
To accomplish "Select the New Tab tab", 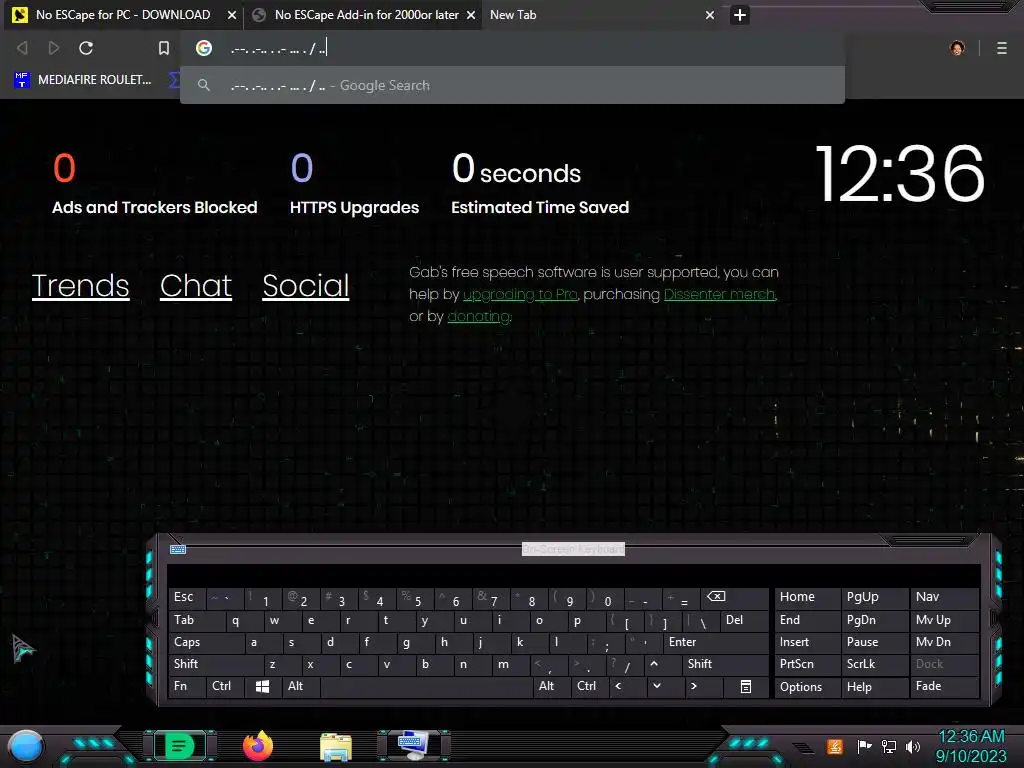I will tap(601, 15).
